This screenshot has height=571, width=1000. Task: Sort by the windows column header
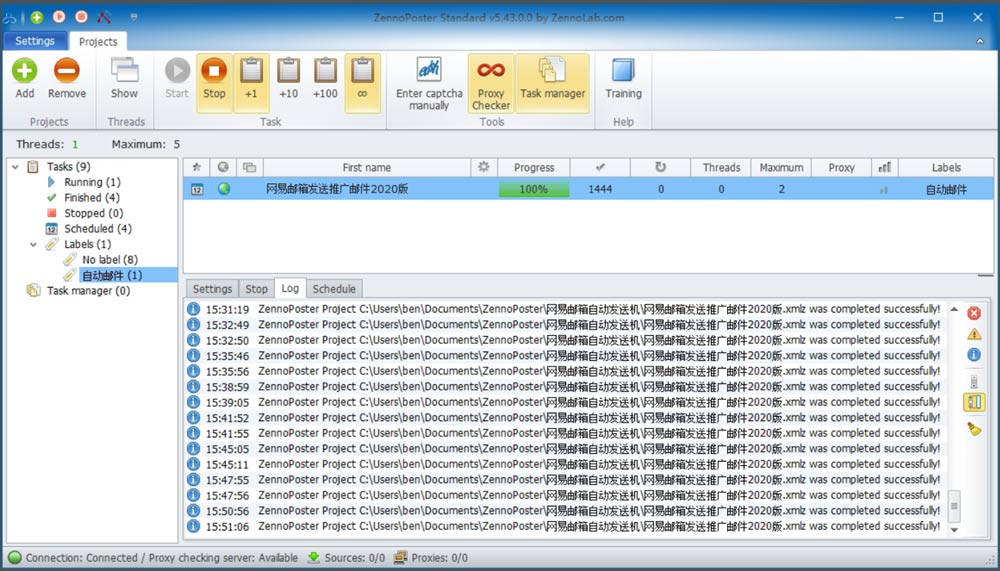[249, 167]
